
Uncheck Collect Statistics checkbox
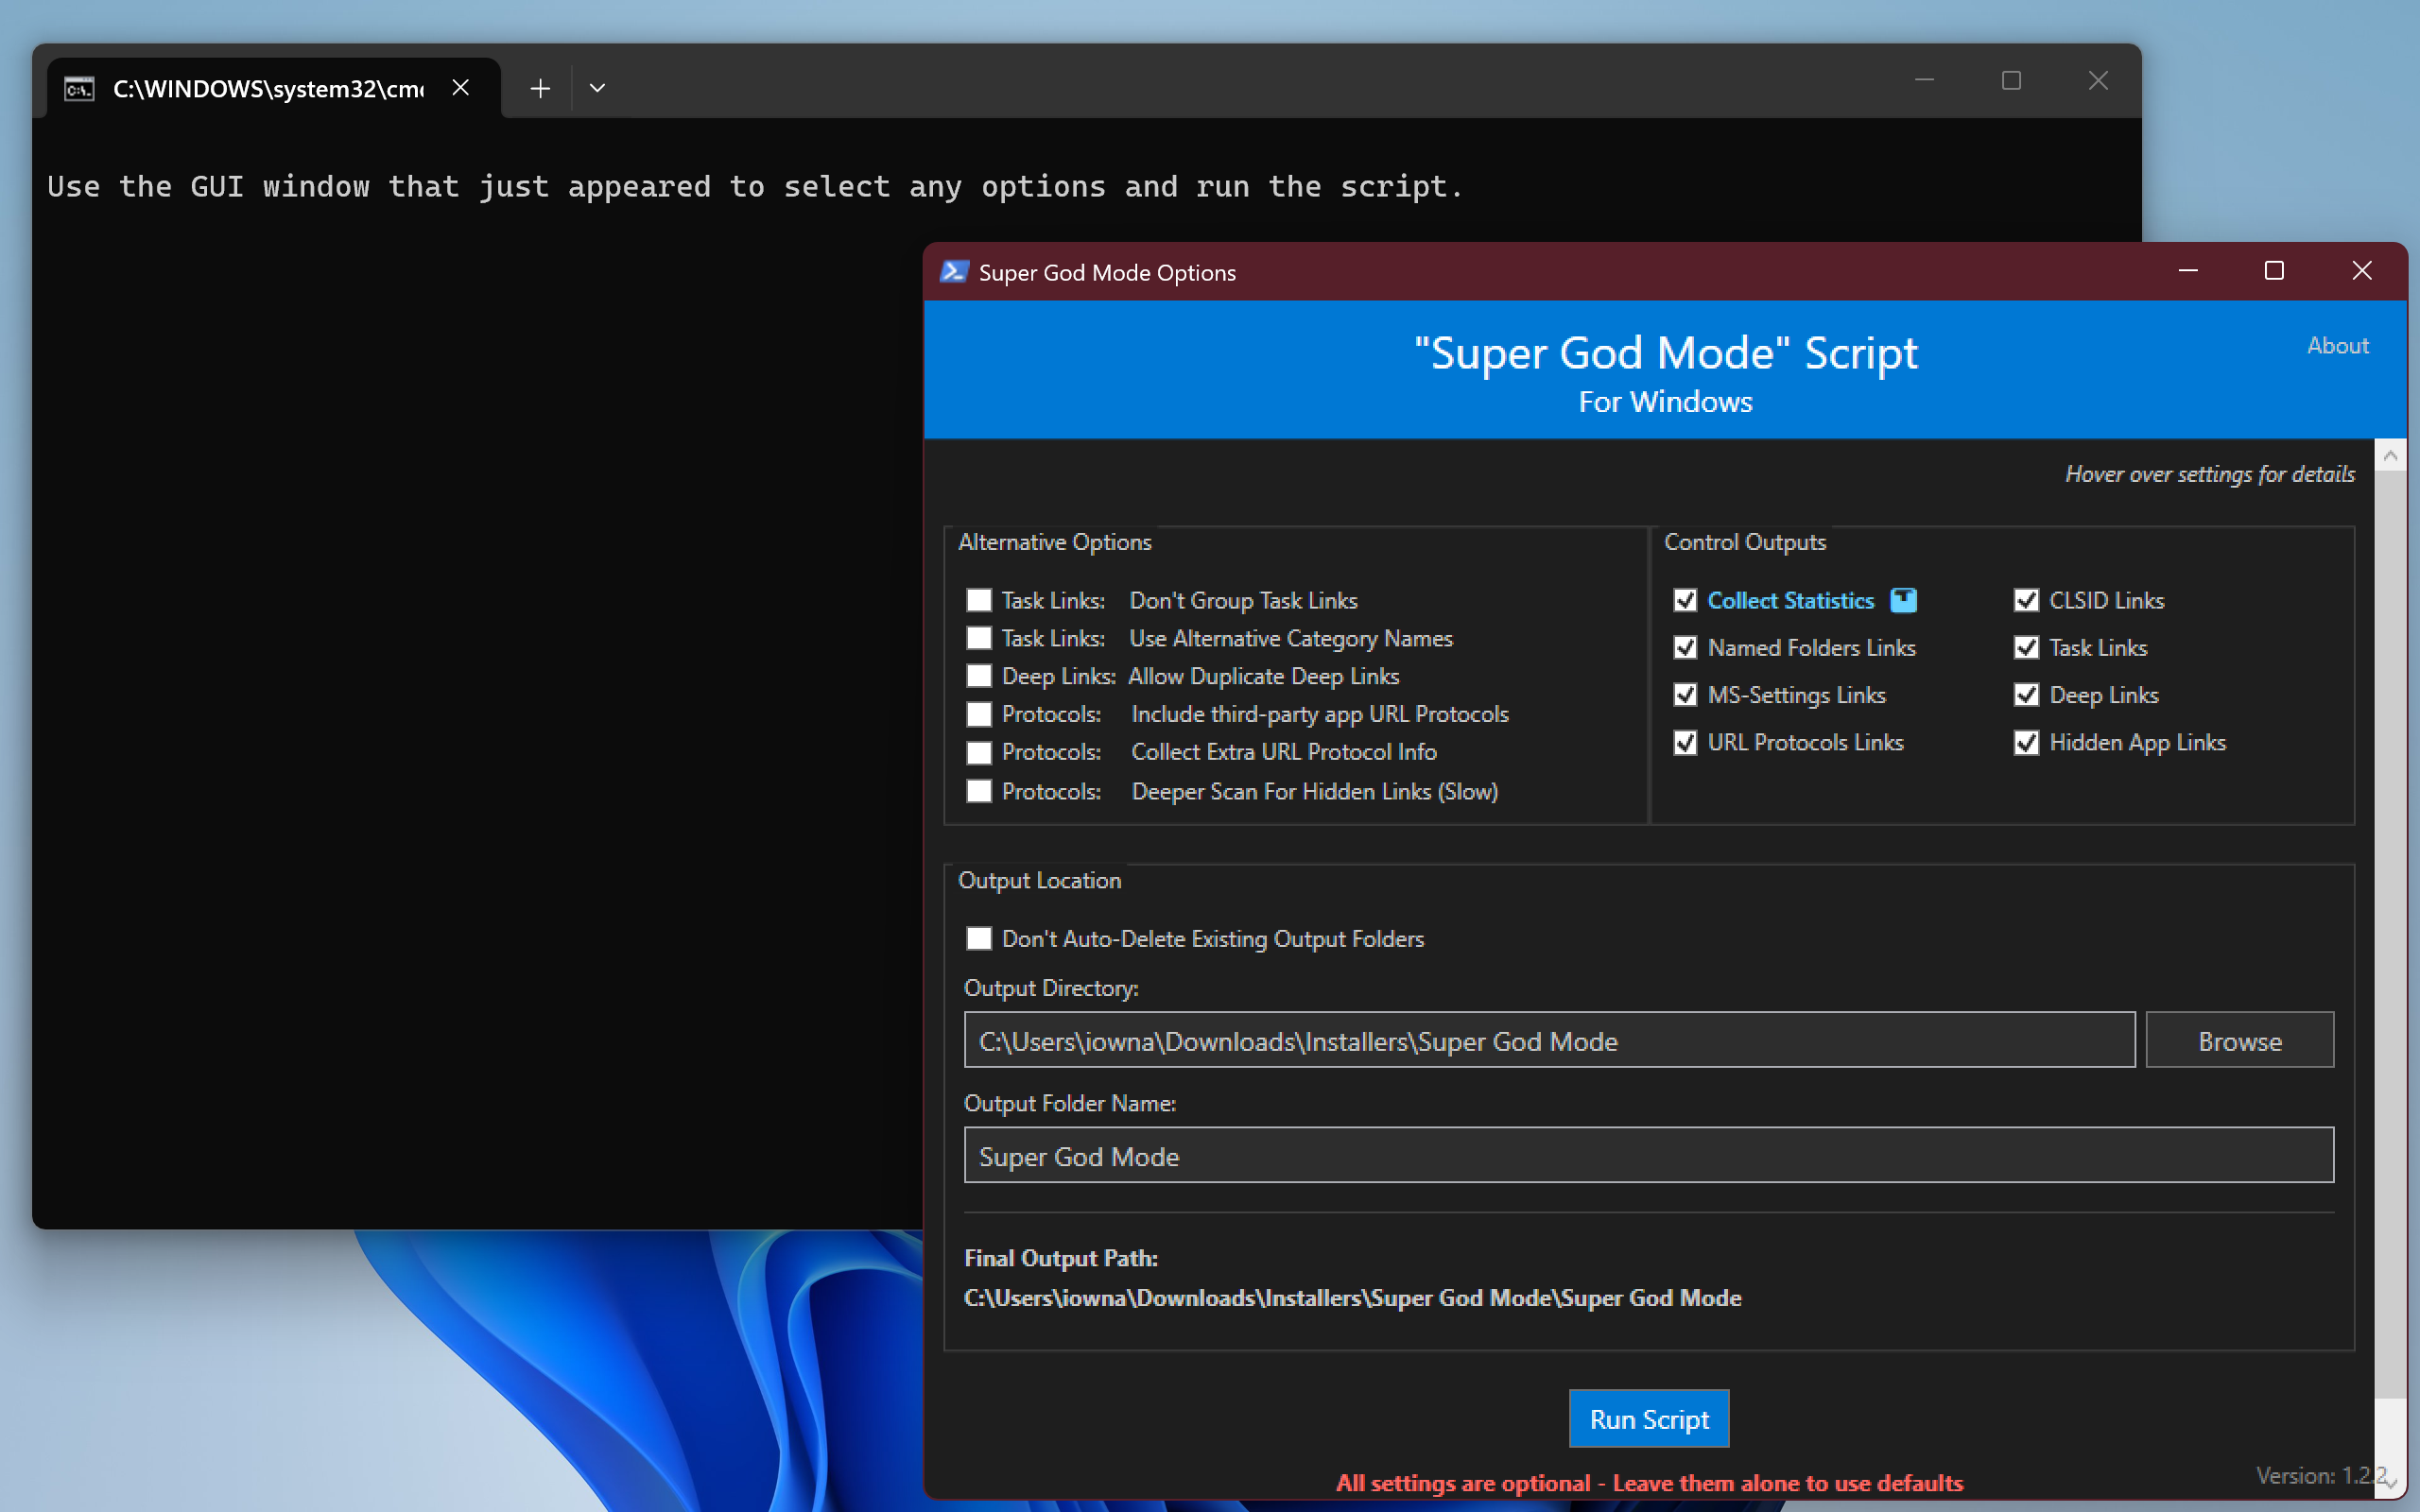(1685, 600)
